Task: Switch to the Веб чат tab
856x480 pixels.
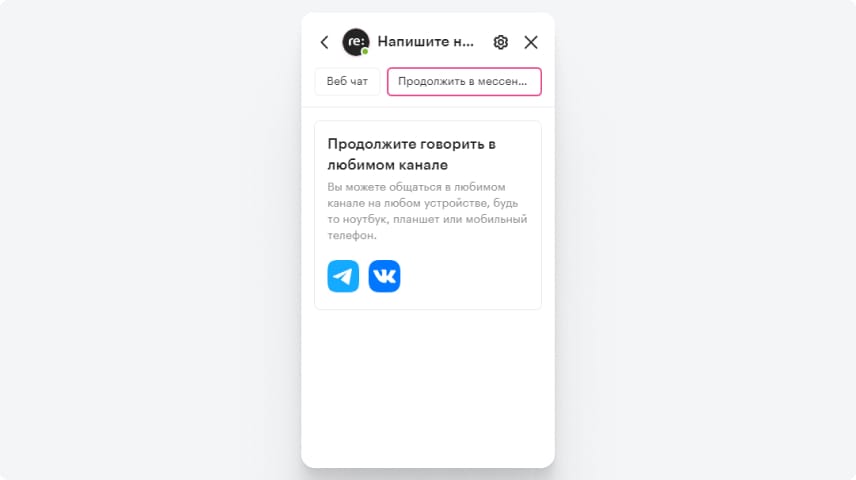Action: coord(347,81)
